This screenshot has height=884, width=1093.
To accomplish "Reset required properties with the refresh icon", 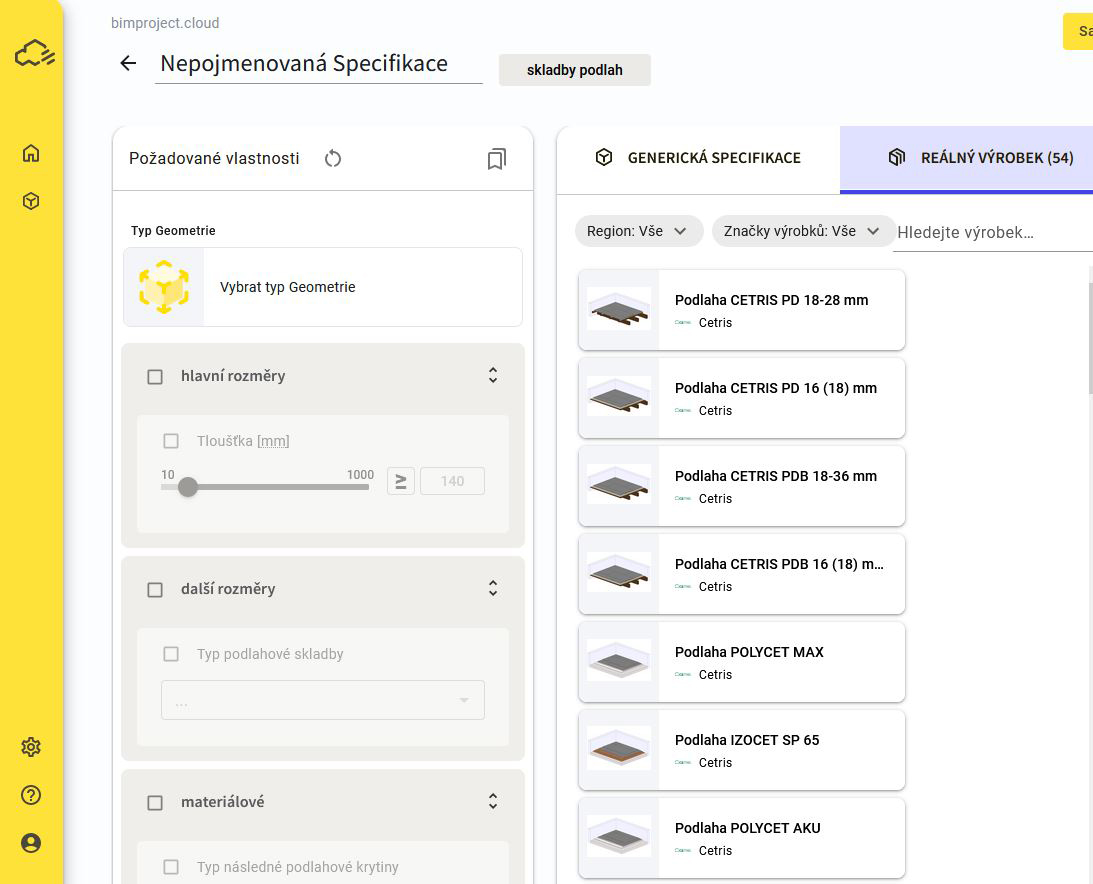I will tap(333, 158).
